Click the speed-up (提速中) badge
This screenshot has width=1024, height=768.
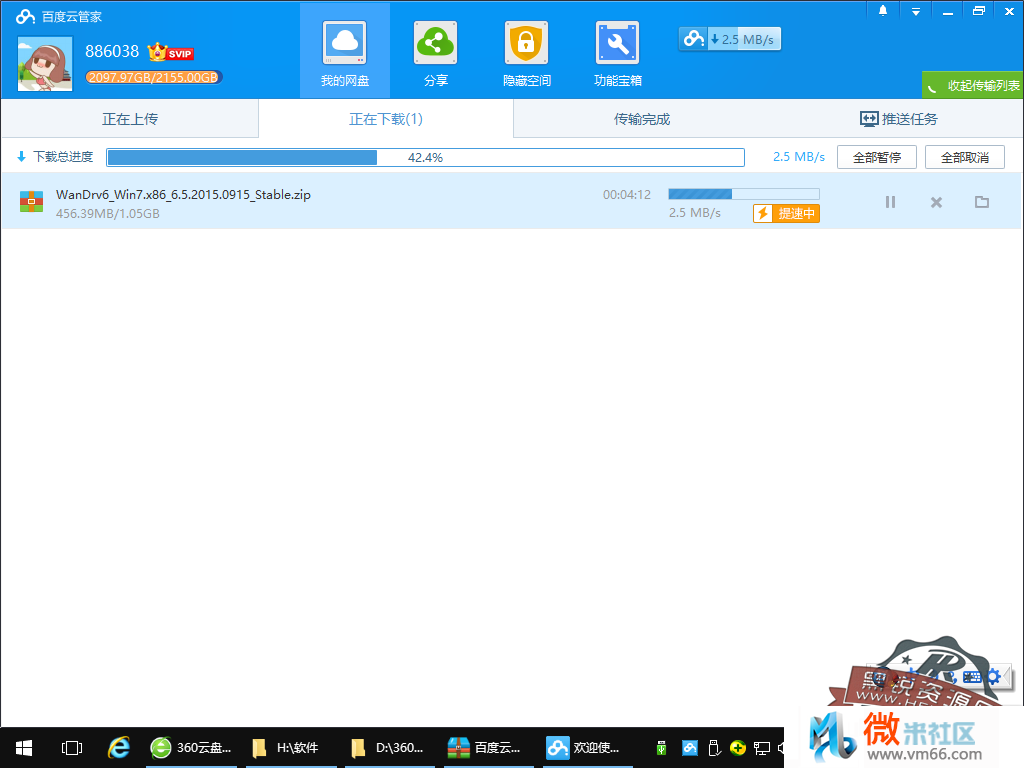point(786,214)
